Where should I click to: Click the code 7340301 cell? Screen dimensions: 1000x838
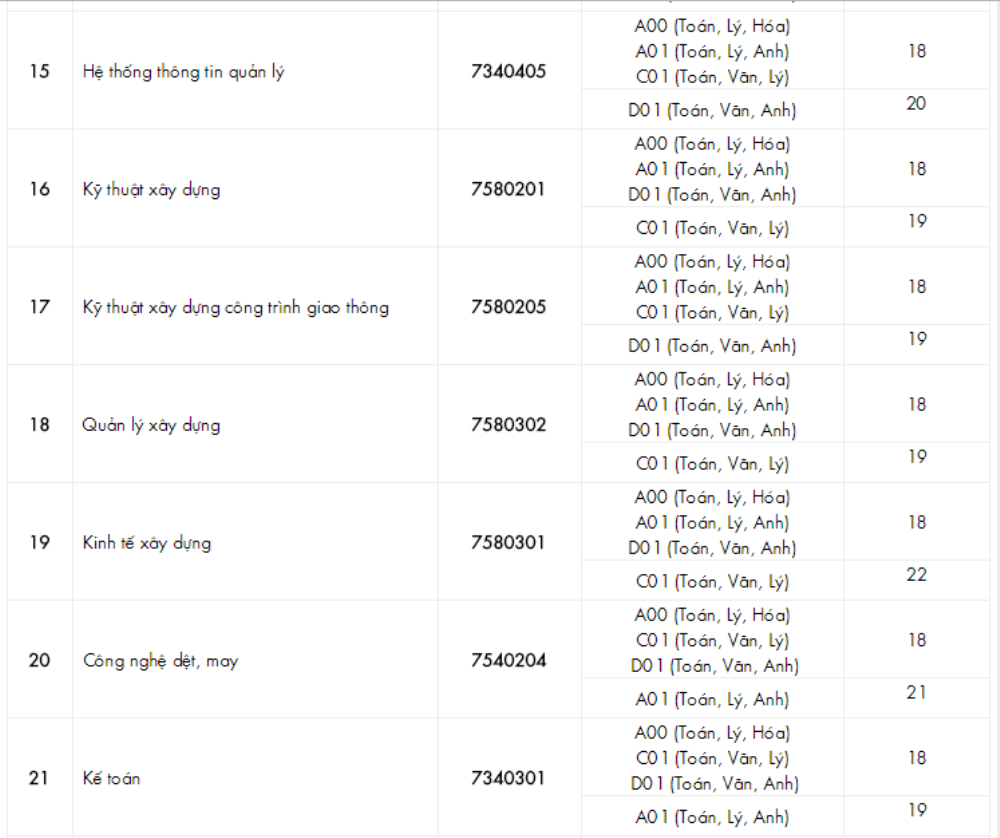click(509, 778)
